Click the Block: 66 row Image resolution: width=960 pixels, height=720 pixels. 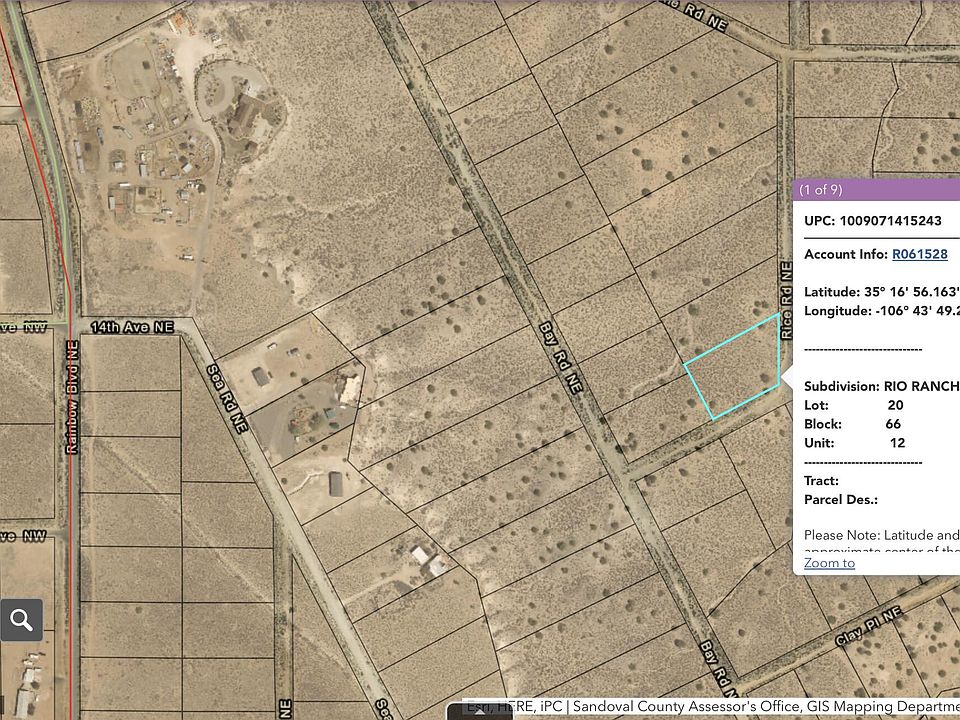pyautogui.click(x=853, y=424)
